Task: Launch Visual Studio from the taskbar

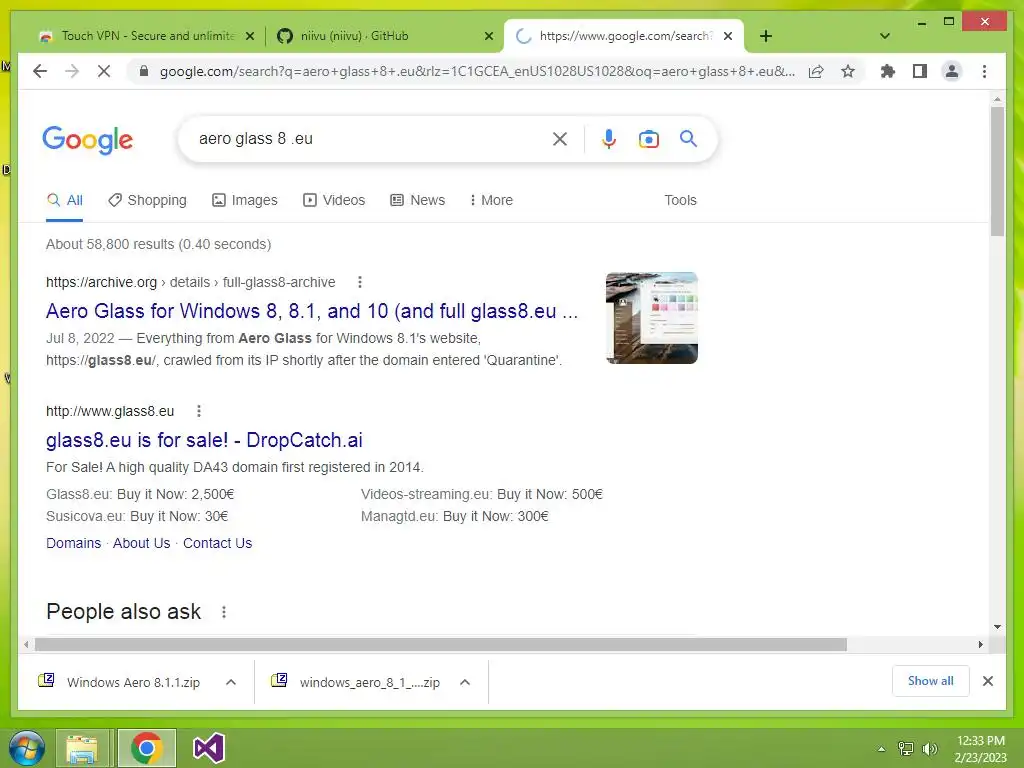Action: (209, 748)
